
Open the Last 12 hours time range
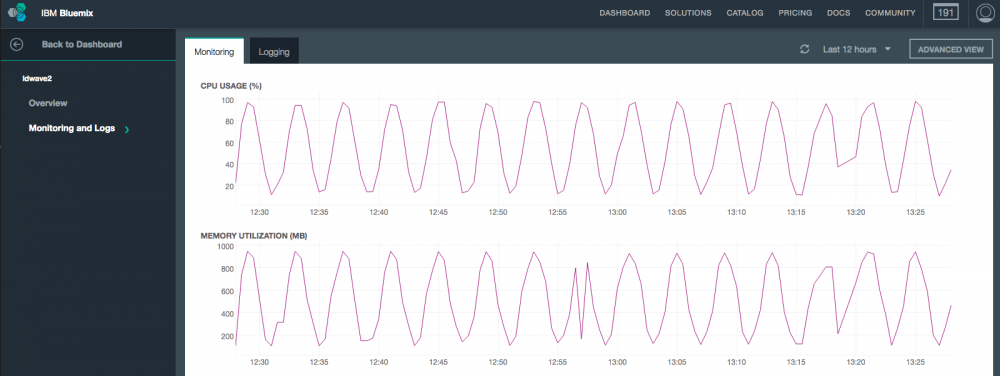coord(849,50)
